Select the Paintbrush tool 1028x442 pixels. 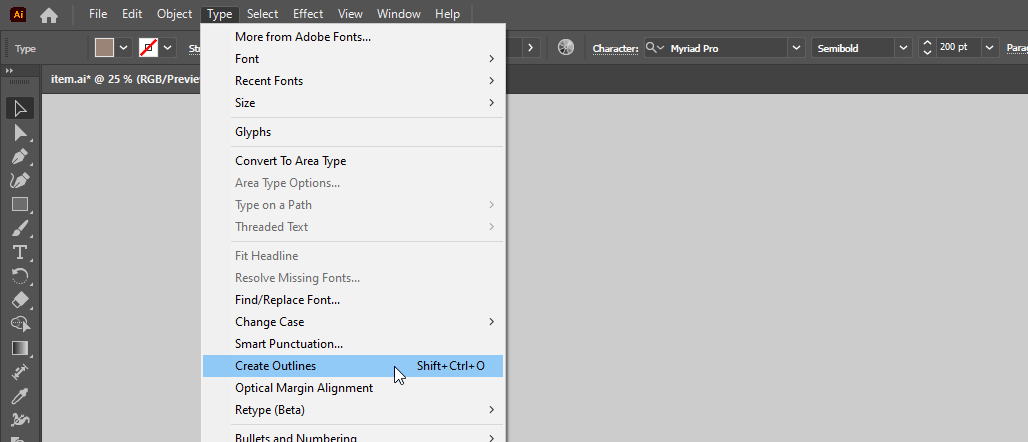(x=20, y=228)
